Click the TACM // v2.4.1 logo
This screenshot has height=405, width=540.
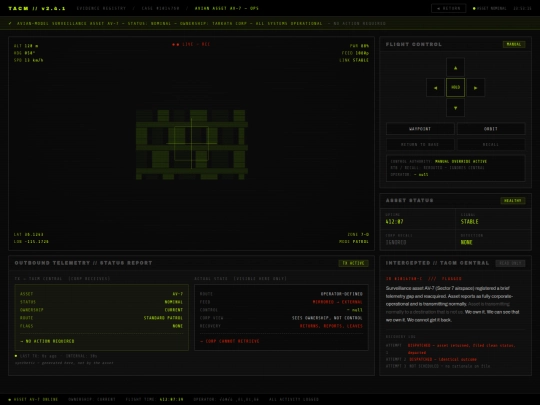(x=37, y=8)
